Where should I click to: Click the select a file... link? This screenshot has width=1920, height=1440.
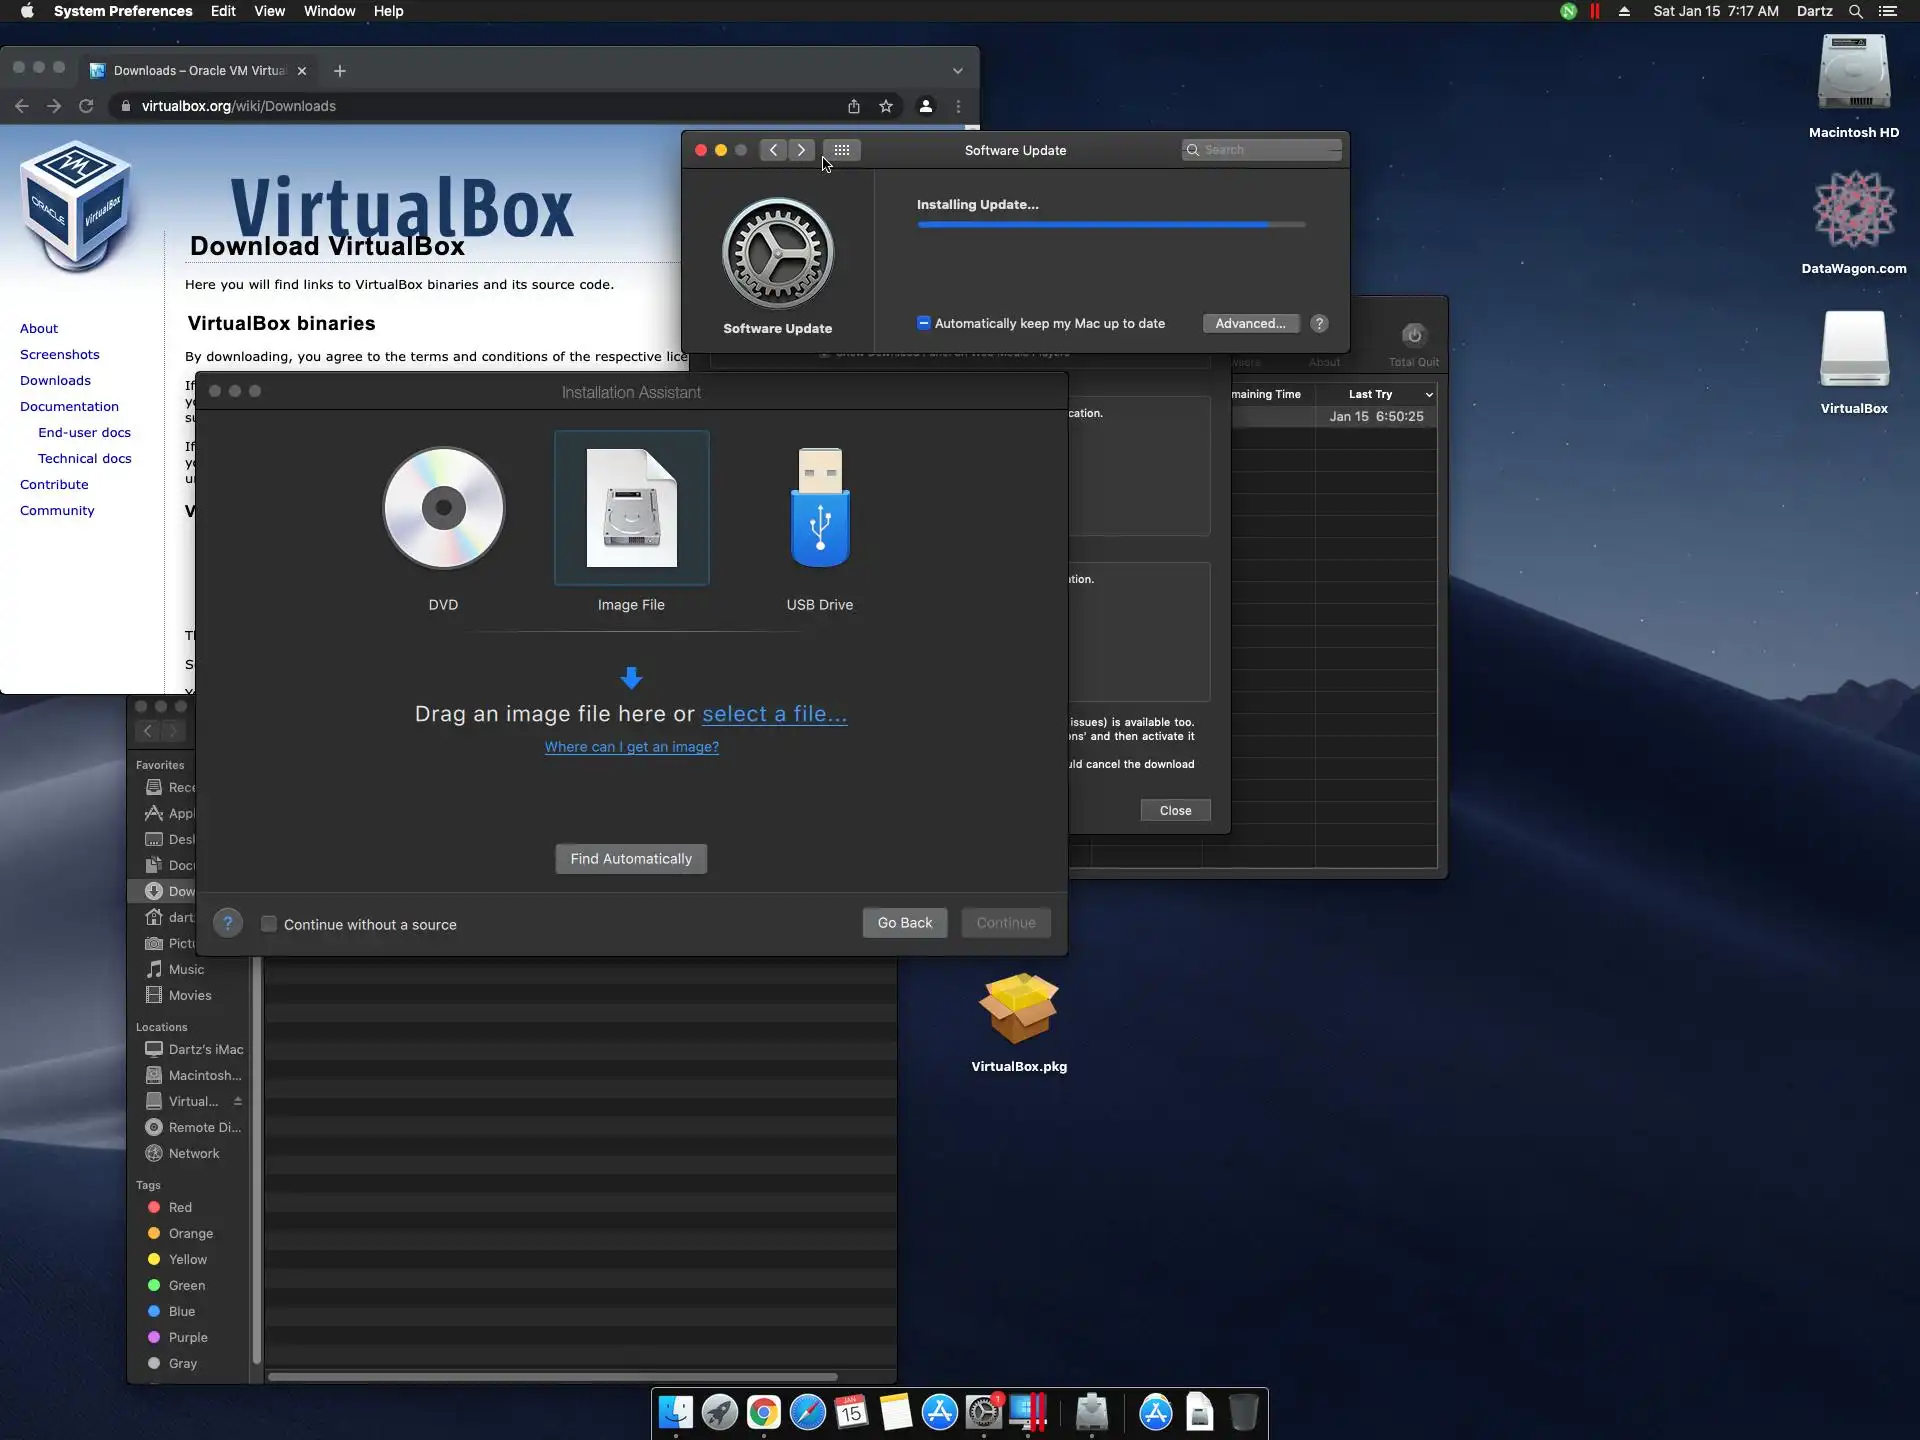tap(774, 714)
